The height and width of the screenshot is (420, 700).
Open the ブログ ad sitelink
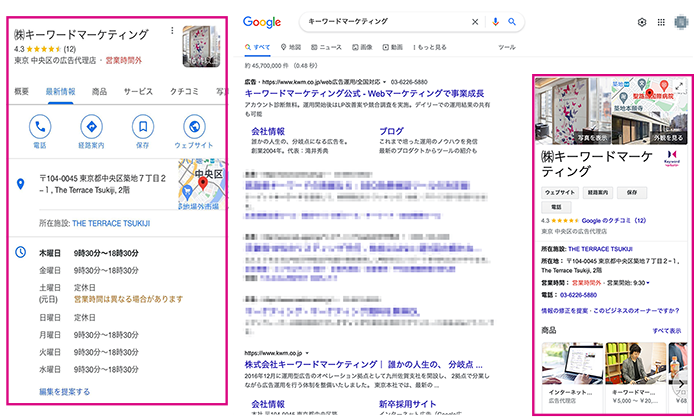coord(392,131)
